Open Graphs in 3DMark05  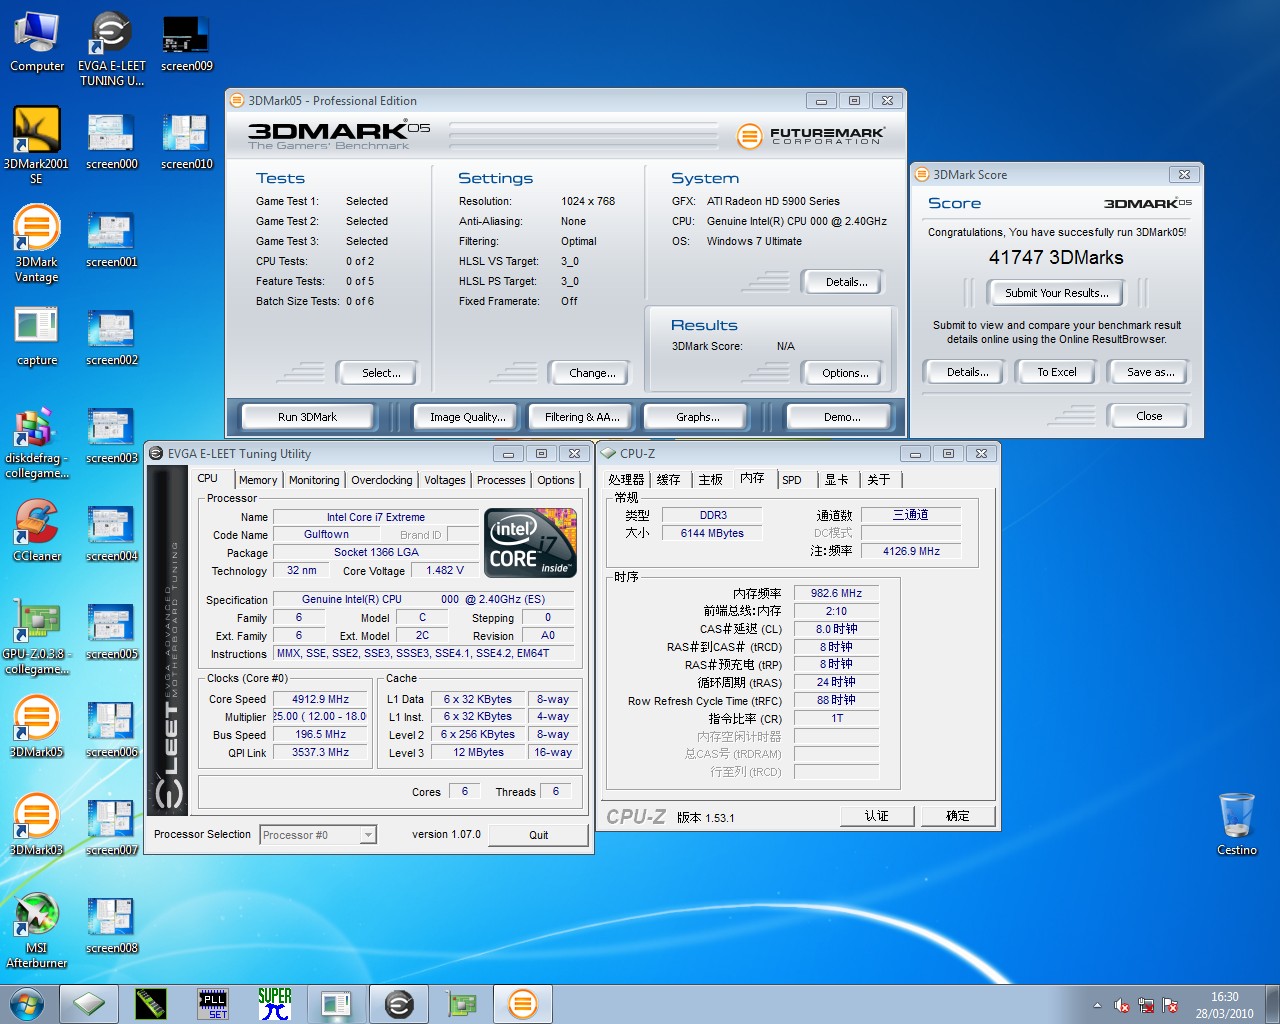(x=698, y=417)
